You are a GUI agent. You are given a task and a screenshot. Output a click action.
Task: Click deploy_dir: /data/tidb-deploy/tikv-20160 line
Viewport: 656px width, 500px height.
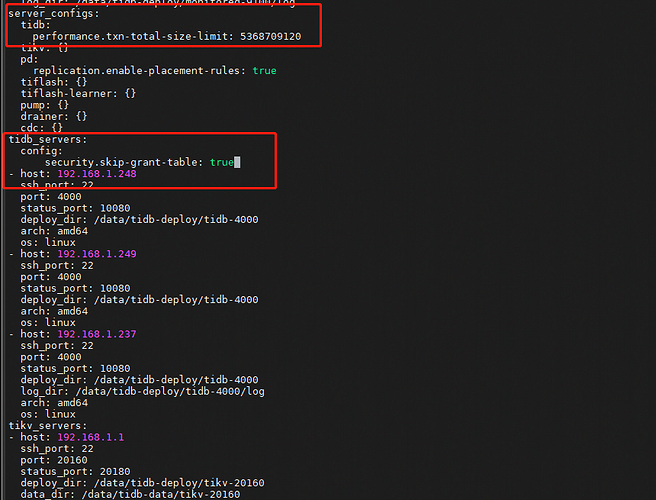142,483
